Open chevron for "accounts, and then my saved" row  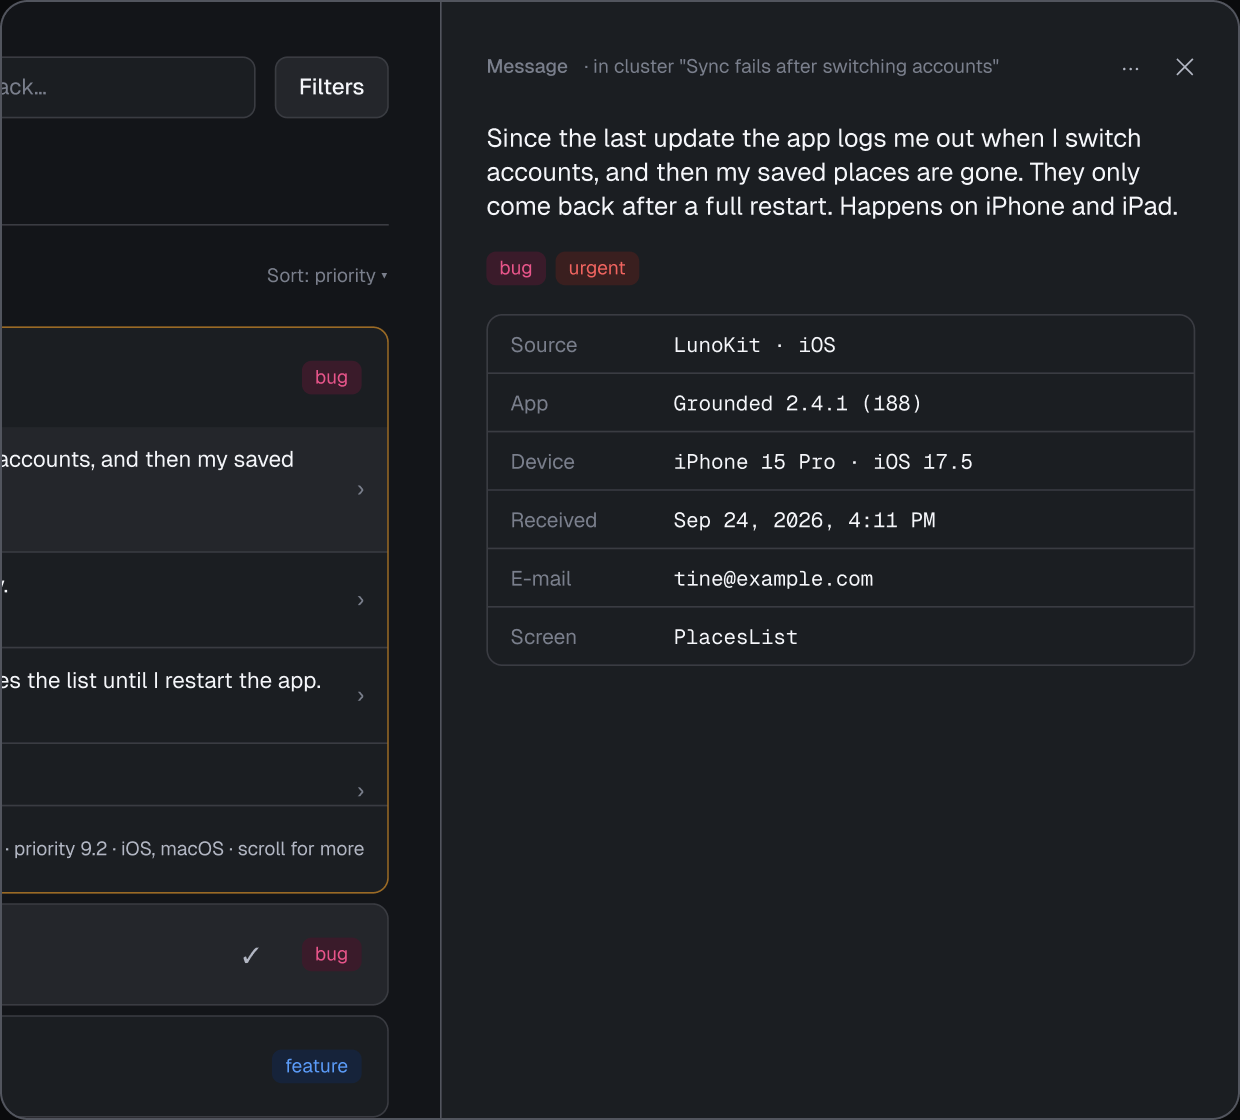(361, 490)
